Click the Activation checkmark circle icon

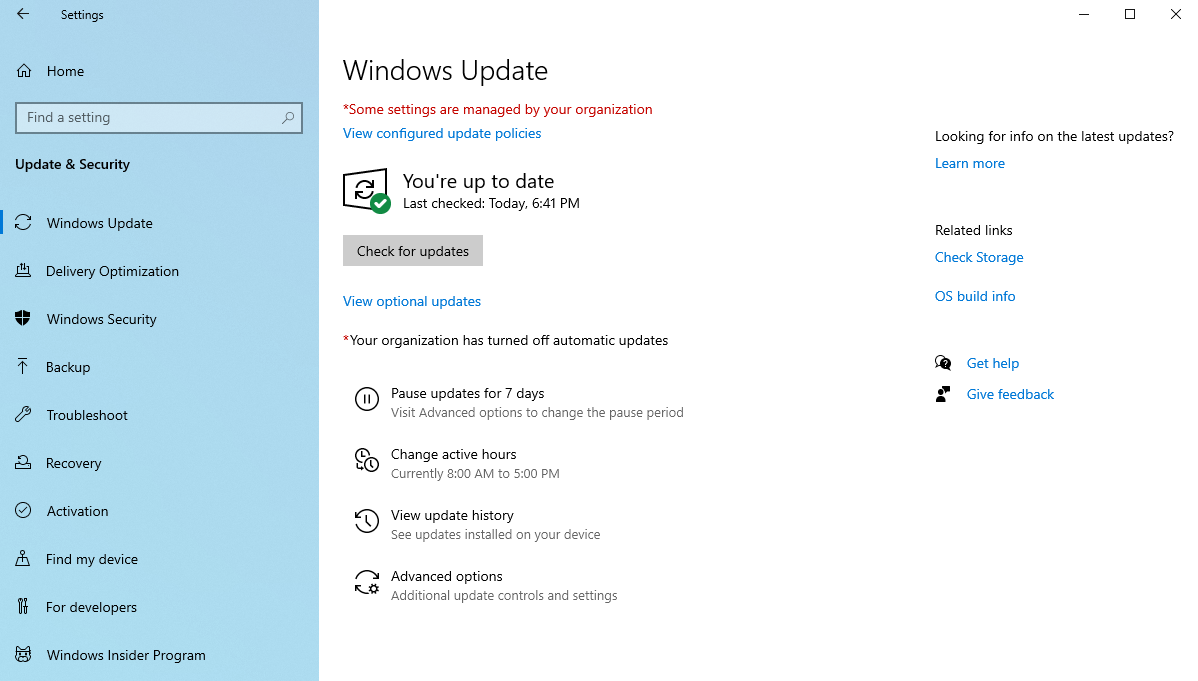24,511
